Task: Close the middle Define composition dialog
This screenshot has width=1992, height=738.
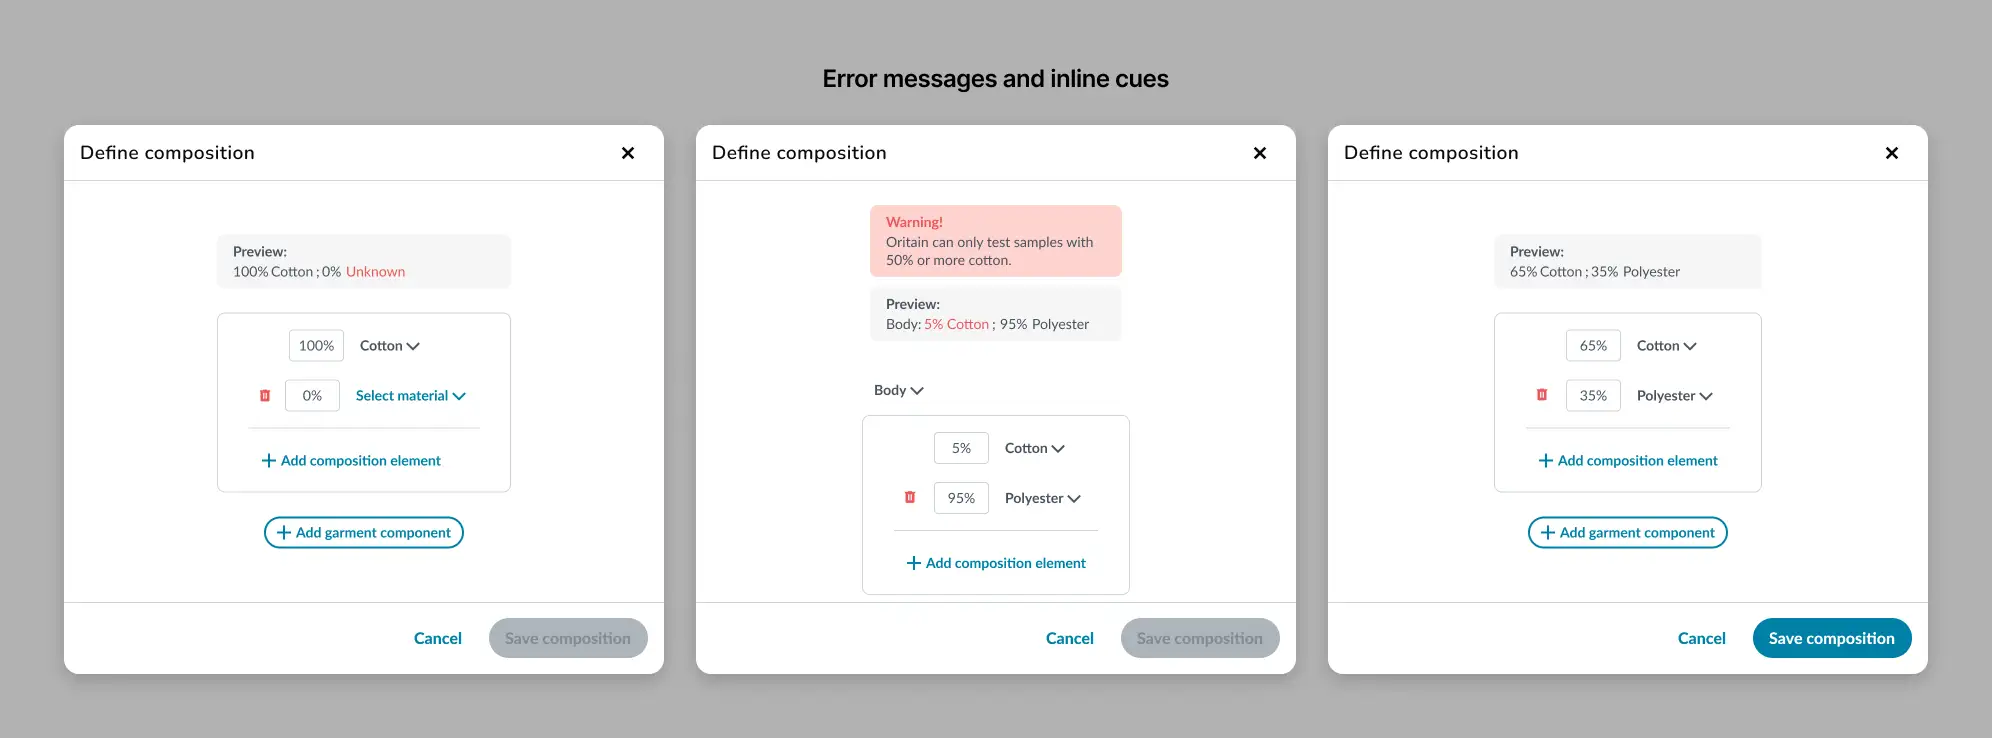Action: pos(1260,153)
